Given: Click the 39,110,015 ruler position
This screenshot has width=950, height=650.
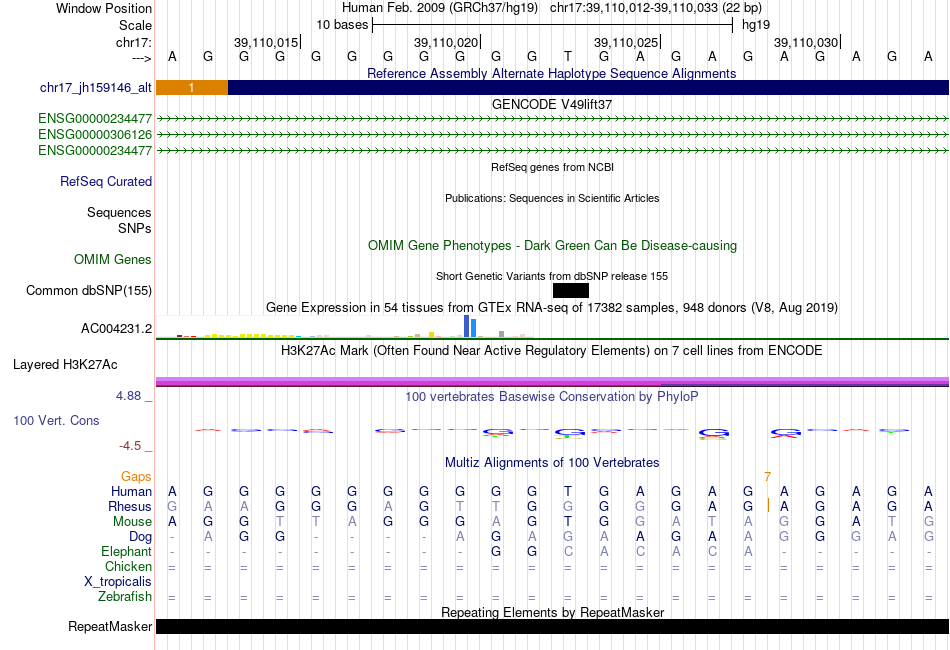Looking at the screenshot, I should [x=267, y=42].
